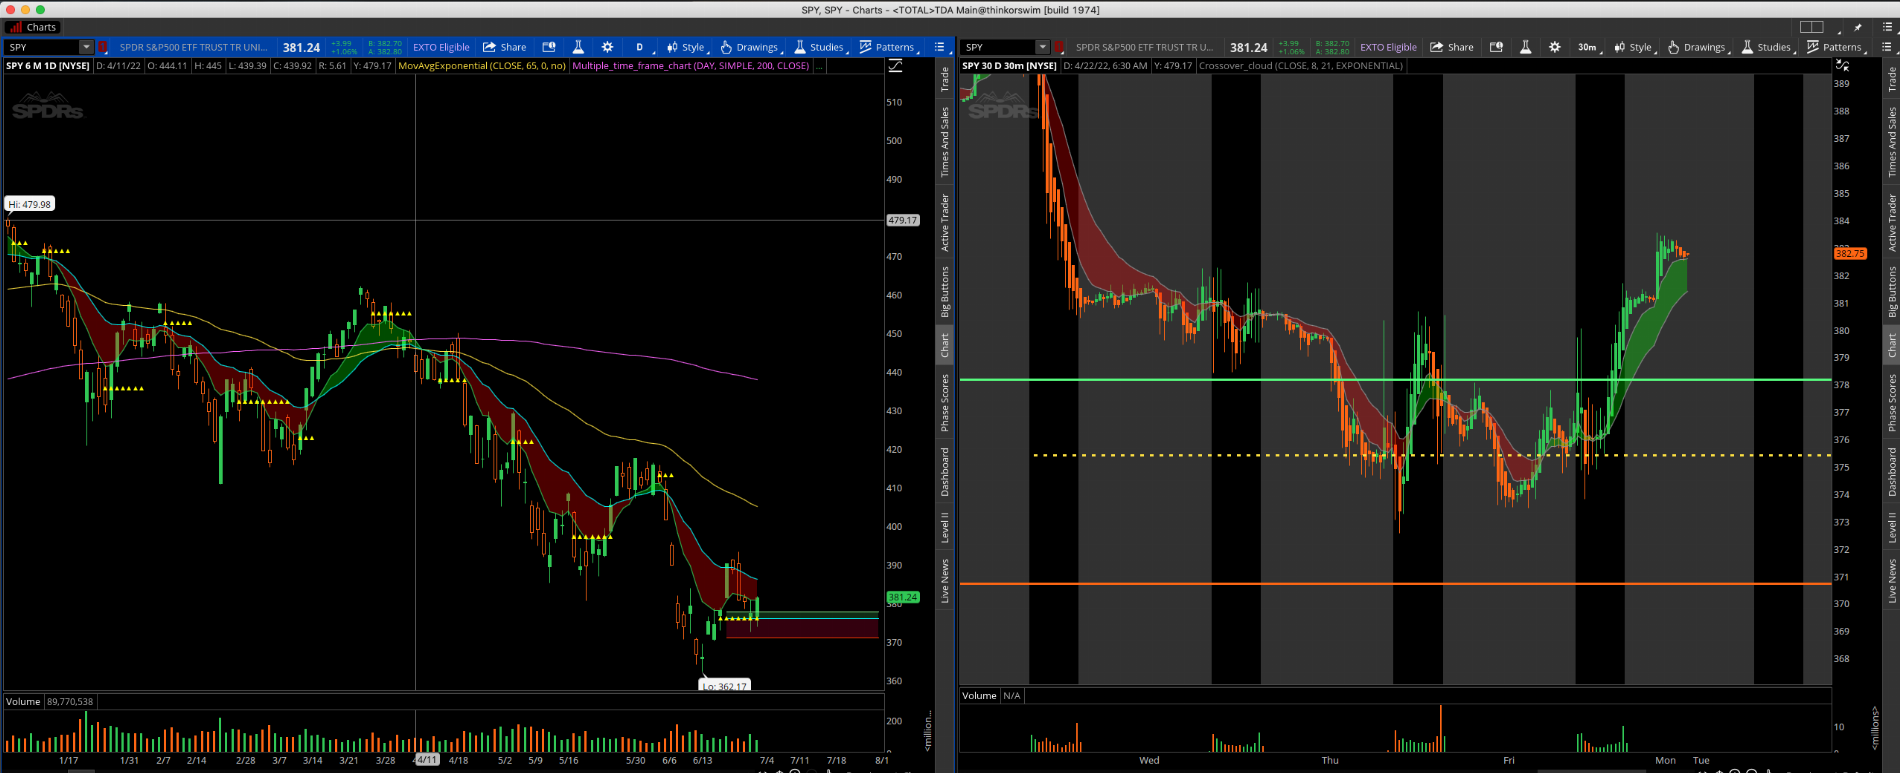Click pin icon at top right
This screenshot has width=1900, height=773.
1859,27
